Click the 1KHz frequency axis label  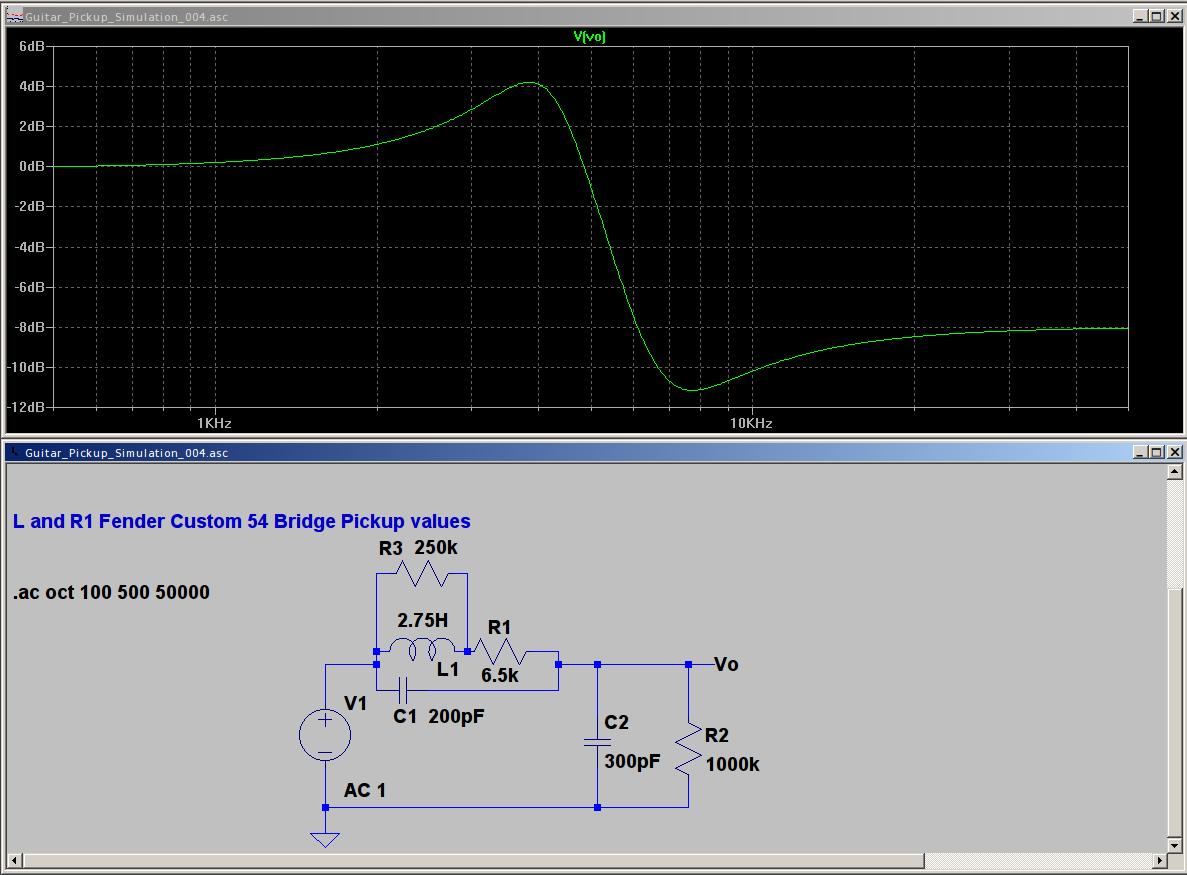[x=214, y=423]
